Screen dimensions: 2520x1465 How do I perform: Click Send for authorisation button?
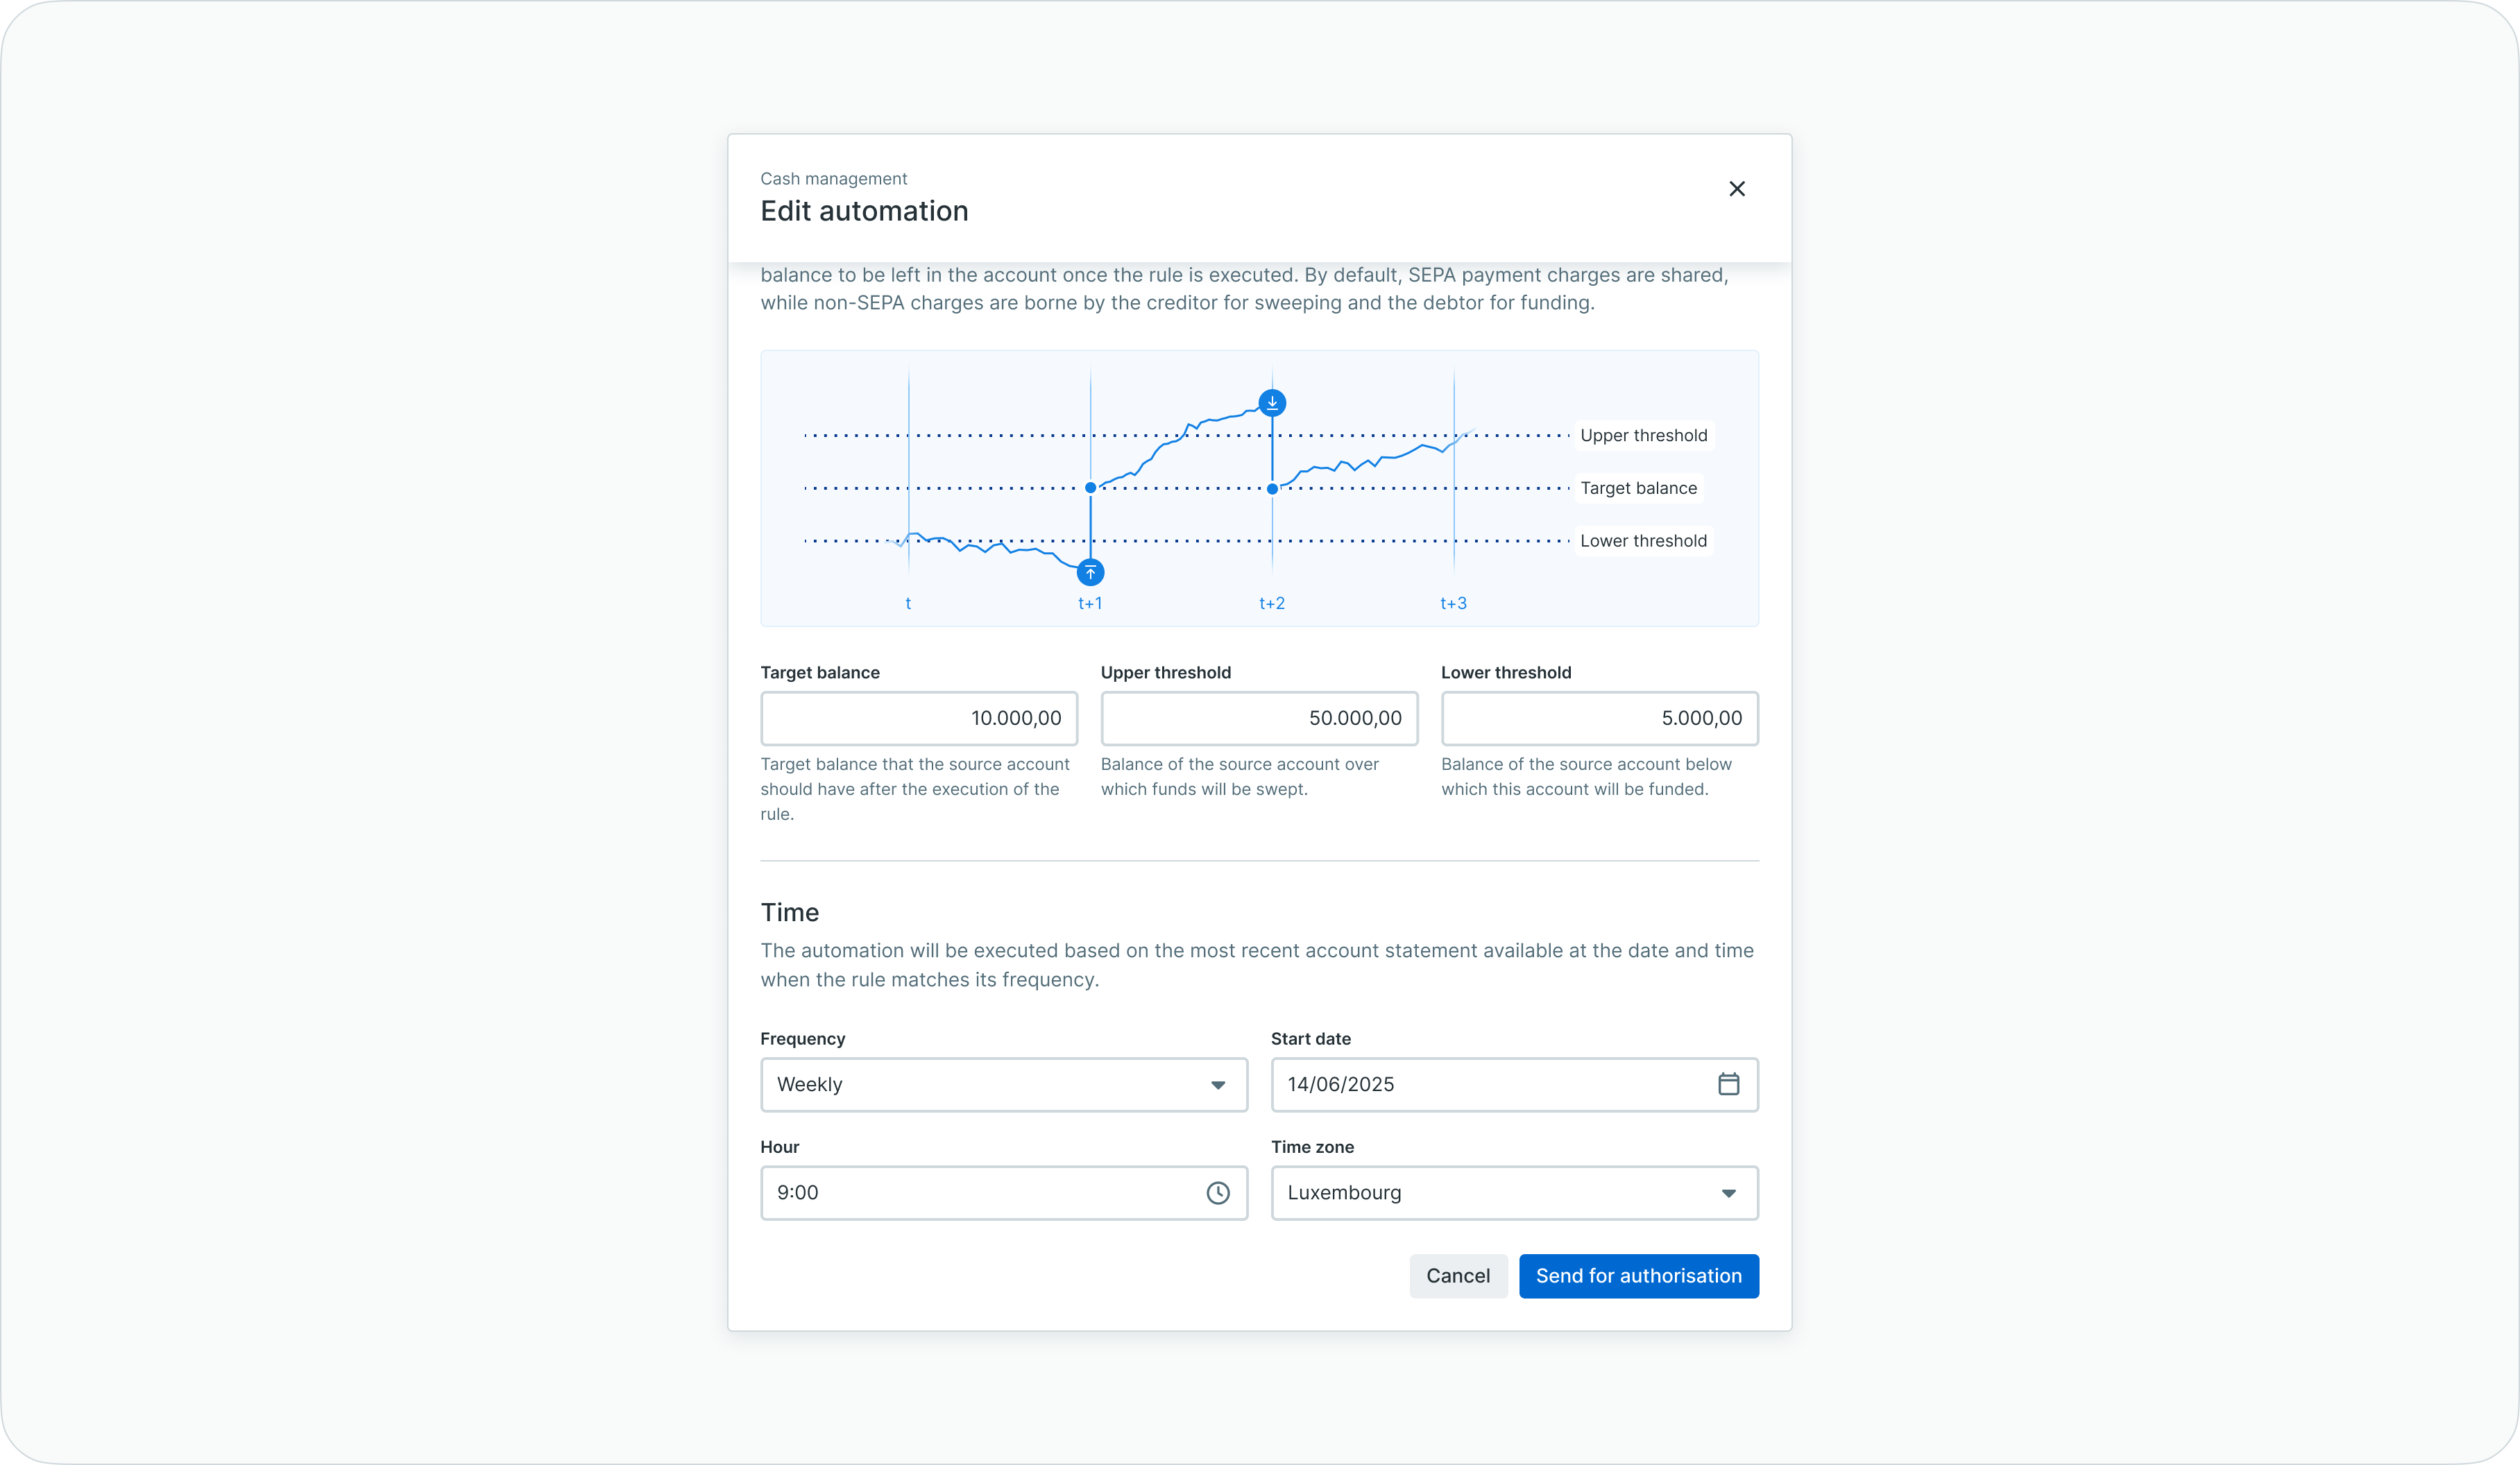point(1638,1276)
